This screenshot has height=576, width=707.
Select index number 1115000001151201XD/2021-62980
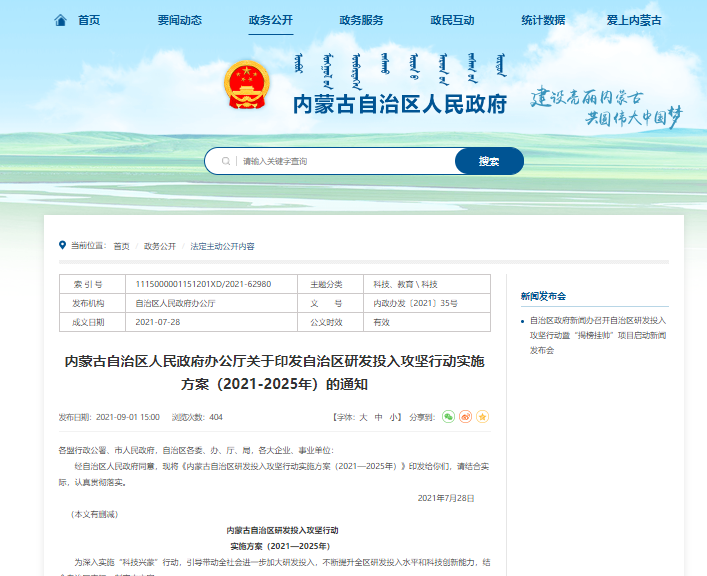tap(203, 284)
